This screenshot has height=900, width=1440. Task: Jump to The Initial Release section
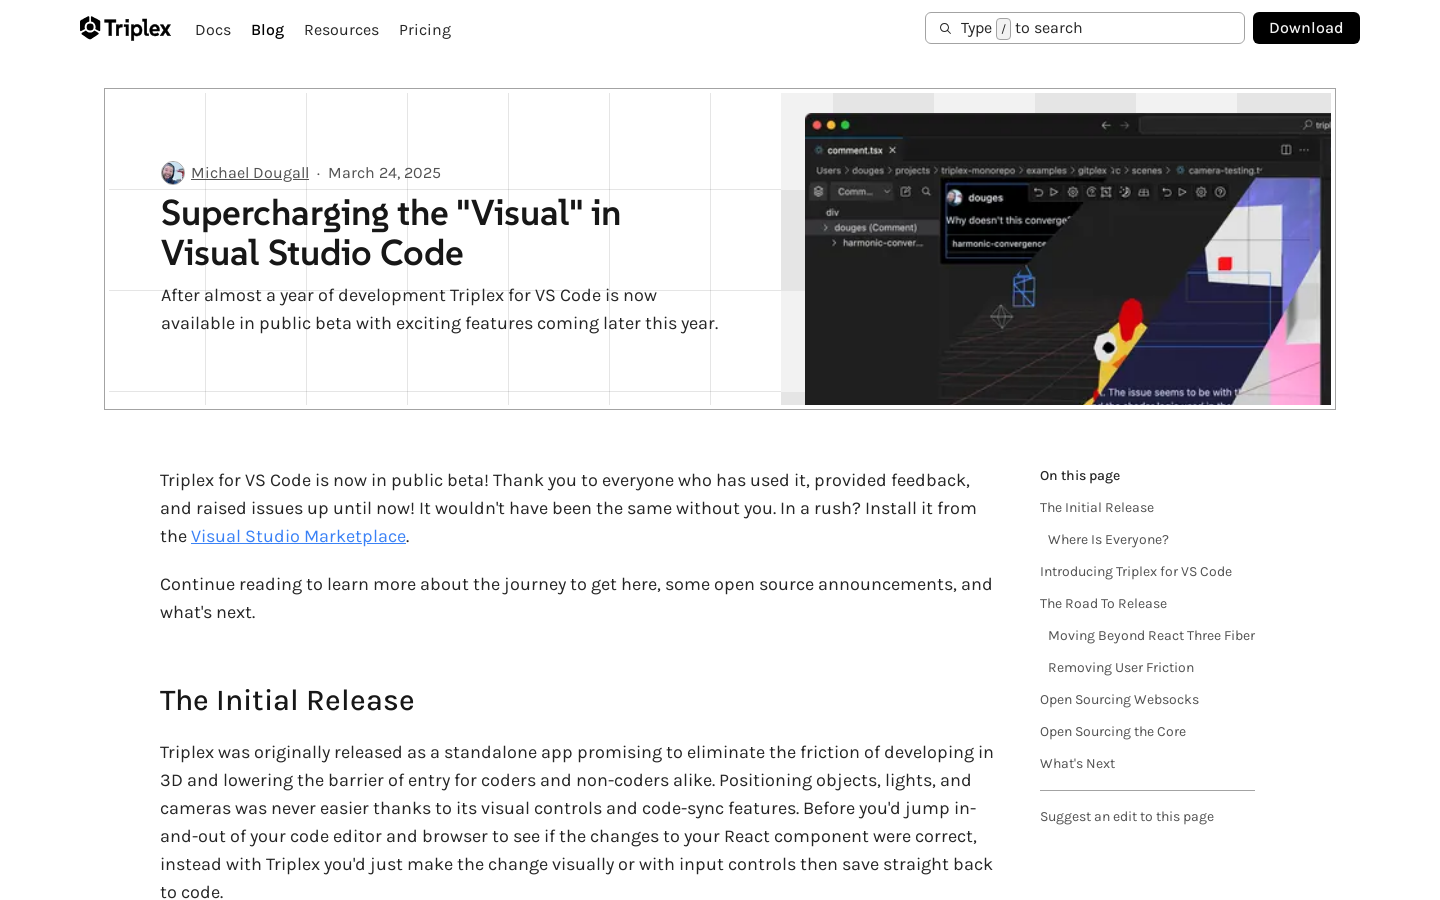tap(1097, 508)
